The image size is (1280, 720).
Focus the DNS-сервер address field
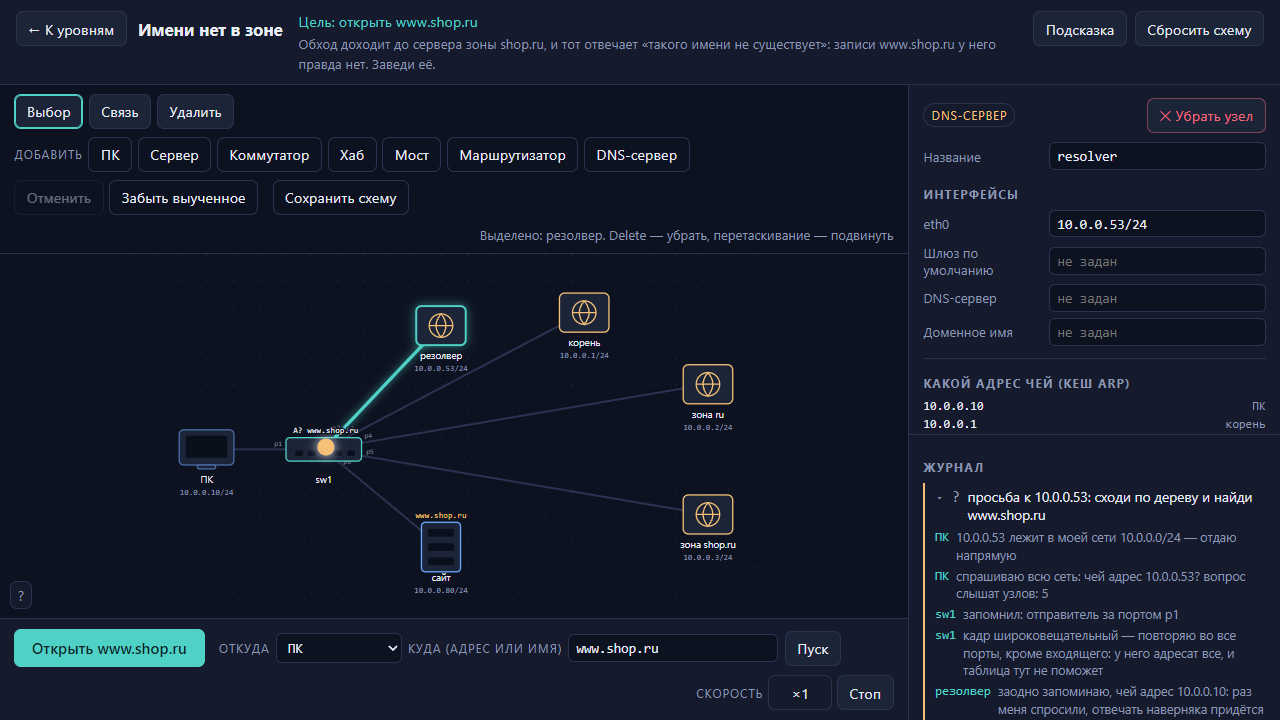pyautogui.click(x=1157, y=299)
